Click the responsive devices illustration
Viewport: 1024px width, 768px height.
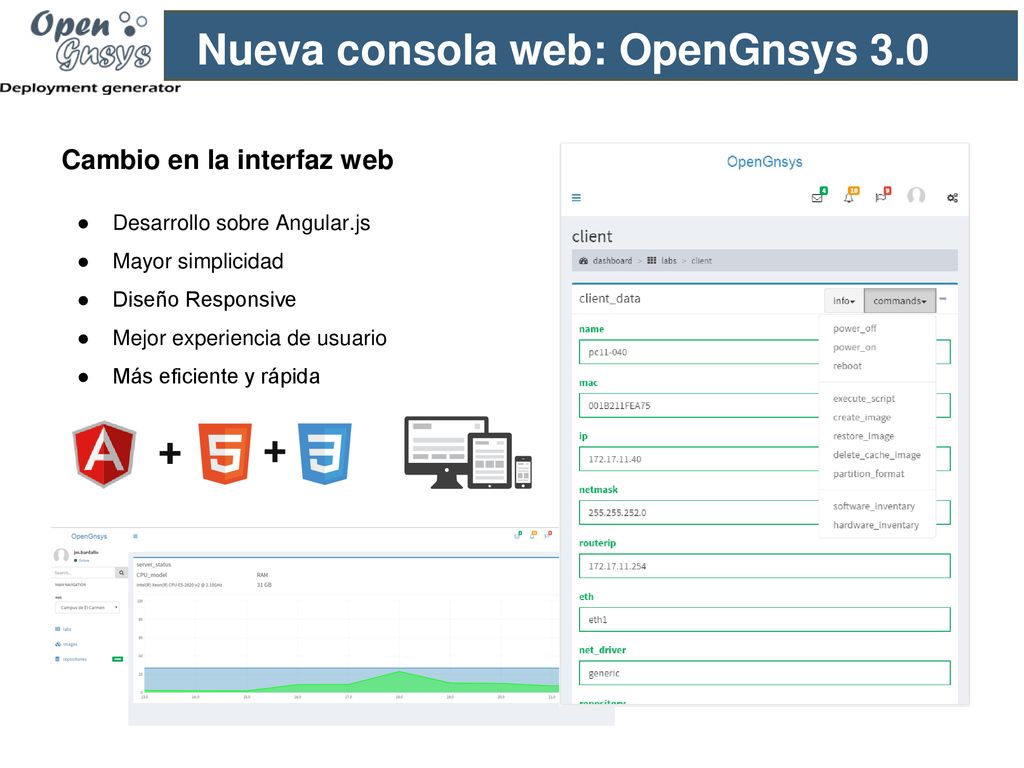coord(468,453)
